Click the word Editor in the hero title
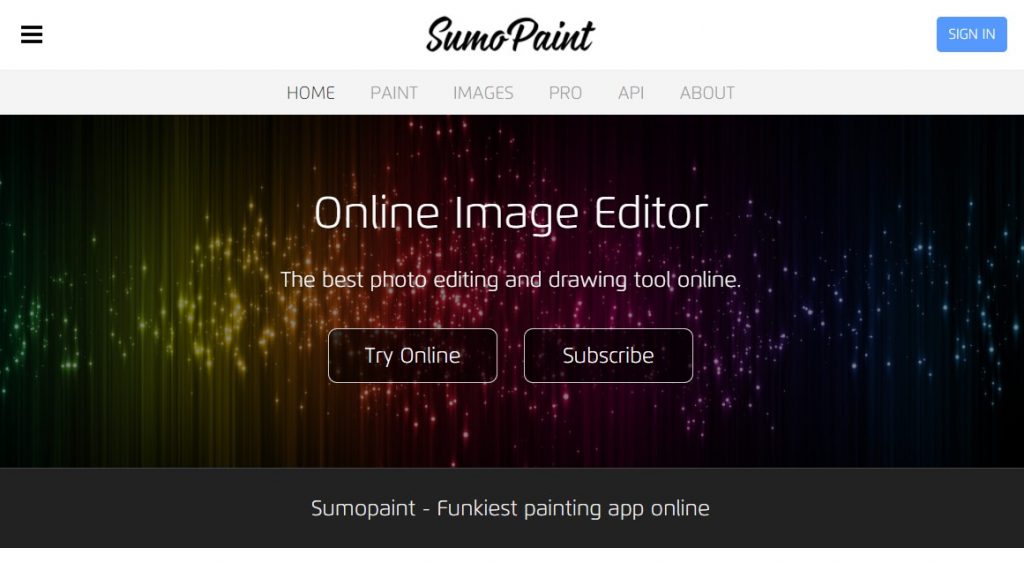This screenshot has height=563, width=1024. click(x=651, y=213)
